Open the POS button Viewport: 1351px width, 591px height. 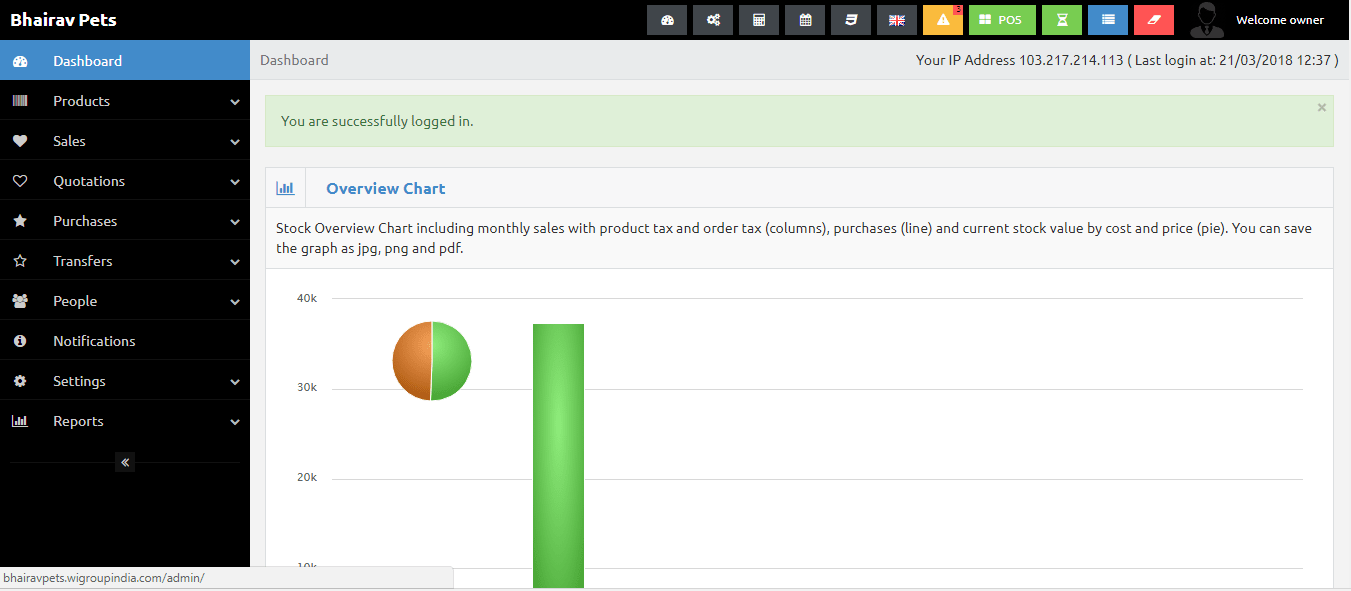click(1002, 20)
